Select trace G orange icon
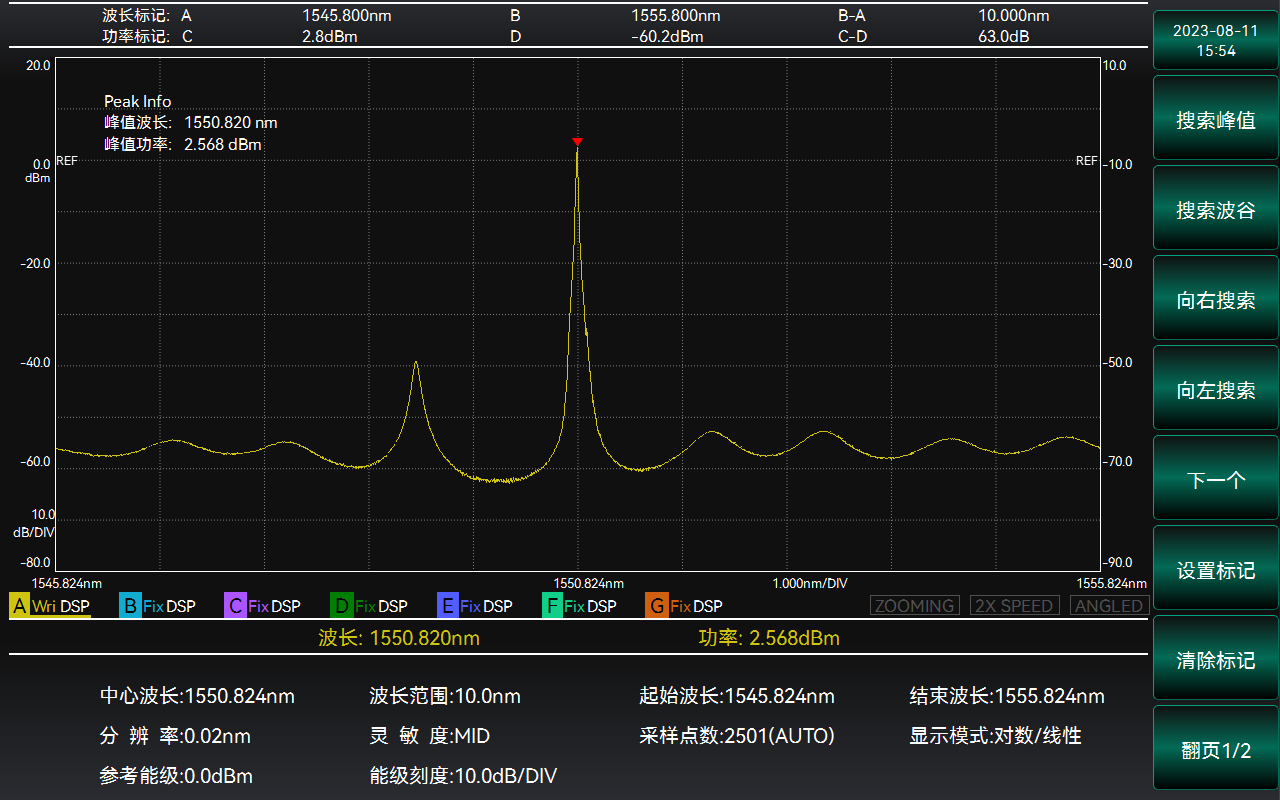Screen dimensions: 1280x800 point(656,606)
